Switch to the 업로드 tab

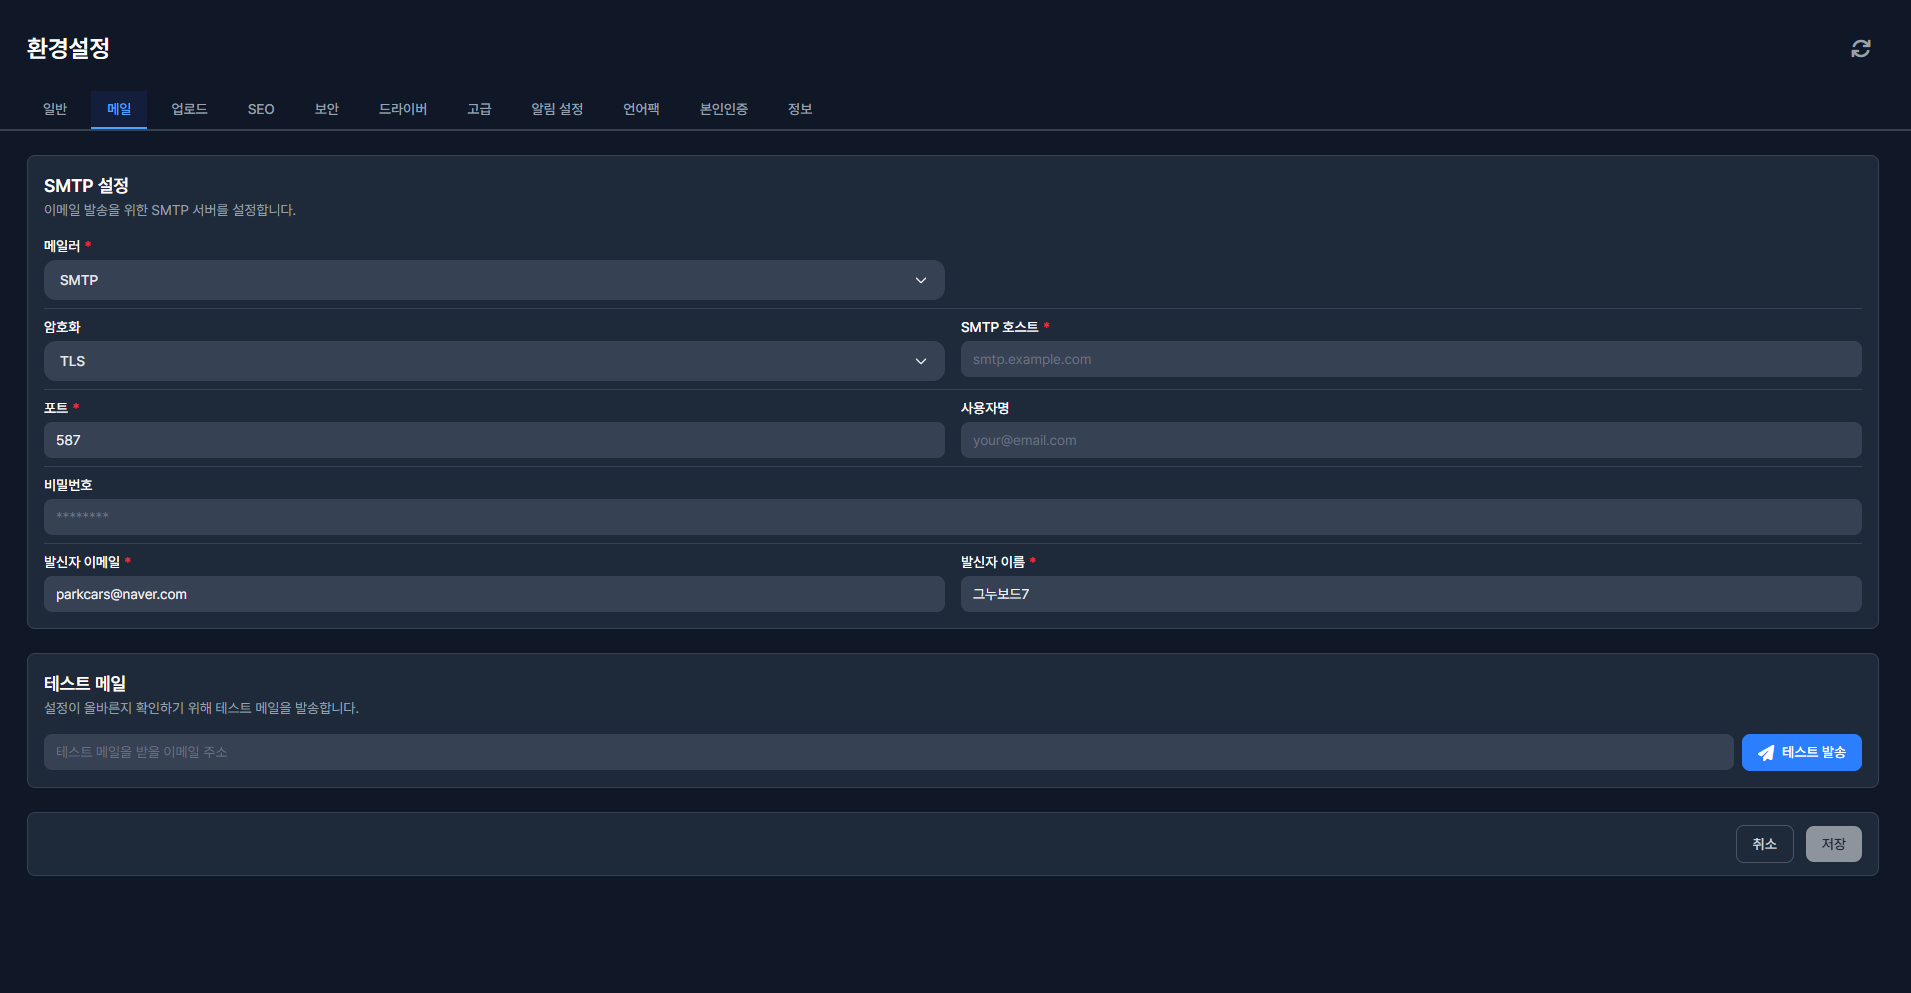[x=189, y=109]
